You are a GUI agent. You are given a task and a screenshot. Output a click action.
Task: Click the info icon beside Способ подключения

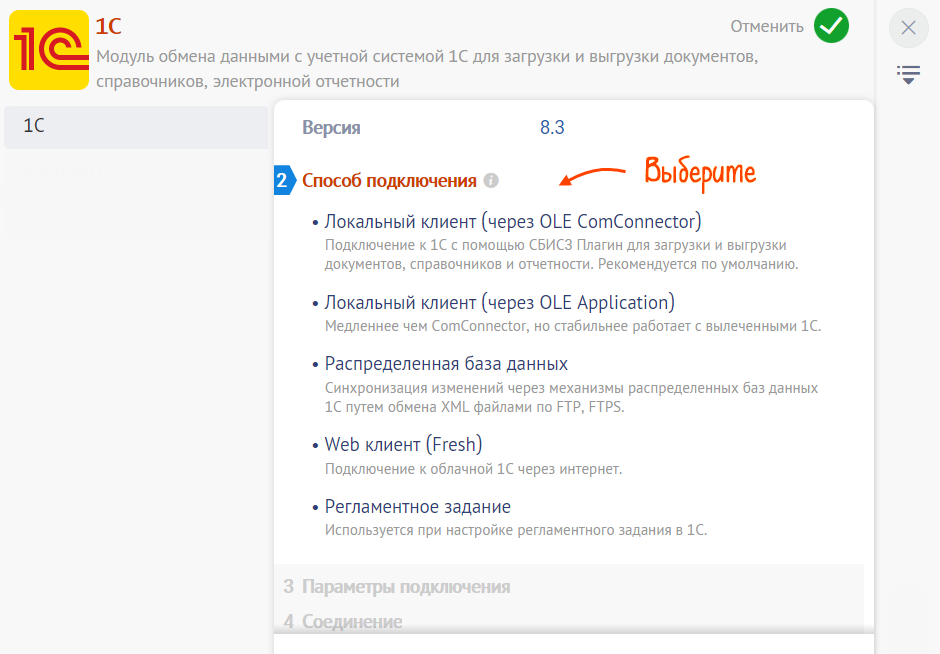click(x=491, y=181)
